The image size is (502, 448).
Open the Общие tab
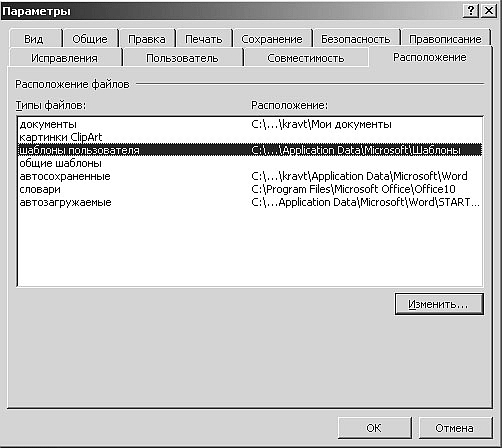tap(90, 39)
